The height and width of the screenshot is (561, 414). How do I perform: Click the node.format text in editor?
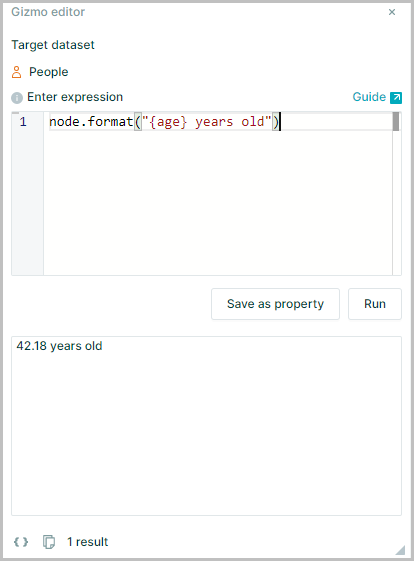tap(91, 122)
